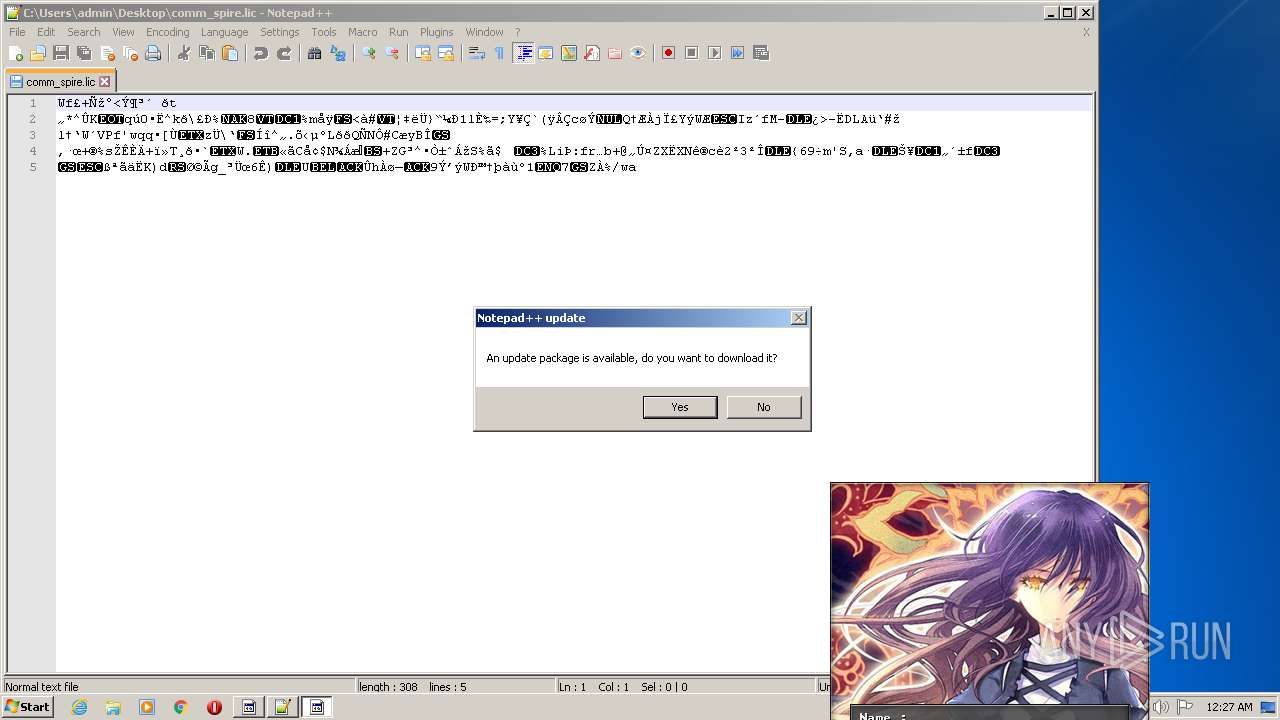
Task: Open the View menu
Action: (123, 32)
